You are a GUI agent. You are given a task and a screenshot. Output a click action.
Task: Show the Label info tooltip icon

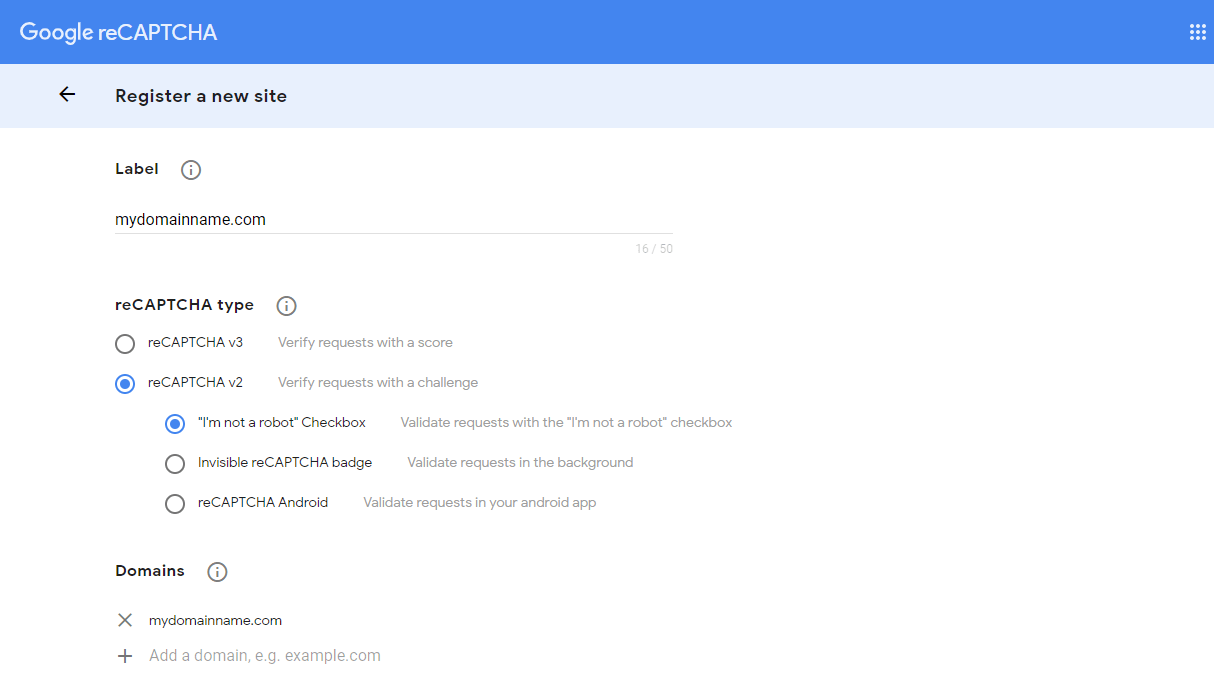[x=191, y=170]
